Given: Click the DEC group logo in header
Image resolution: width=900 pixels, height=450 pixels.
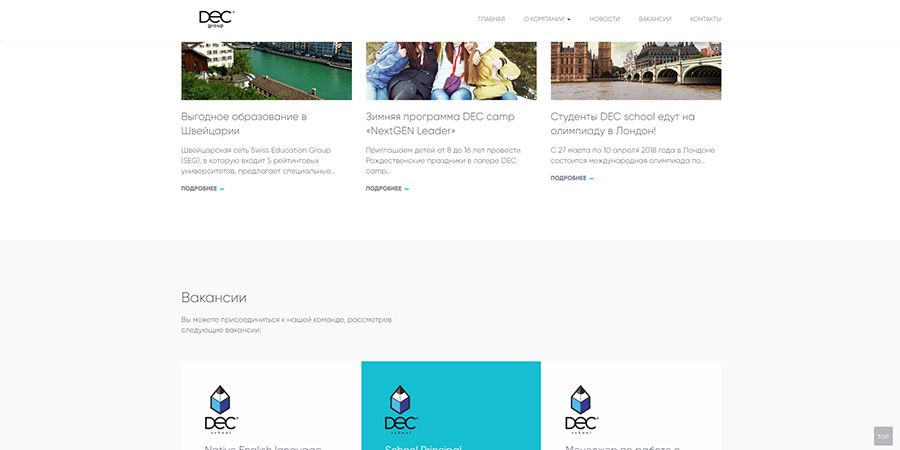Looking at the screenshot, I should click(x=216, y=19).
